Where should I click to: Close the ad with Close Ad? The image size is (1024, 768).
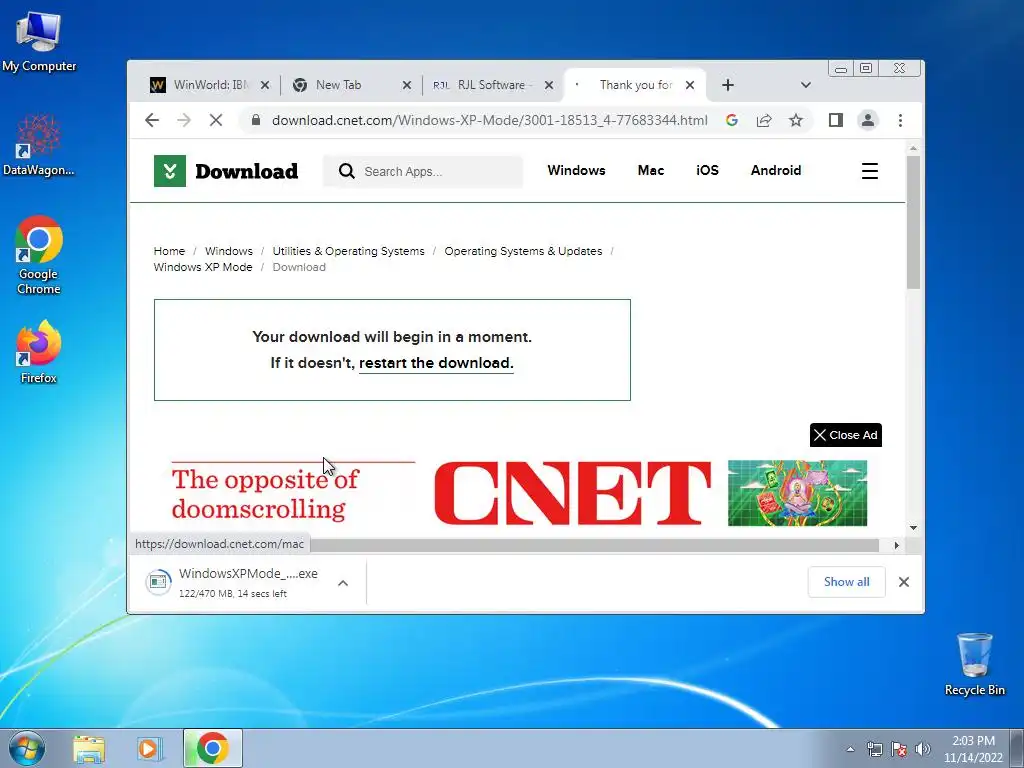click(846, 435)
